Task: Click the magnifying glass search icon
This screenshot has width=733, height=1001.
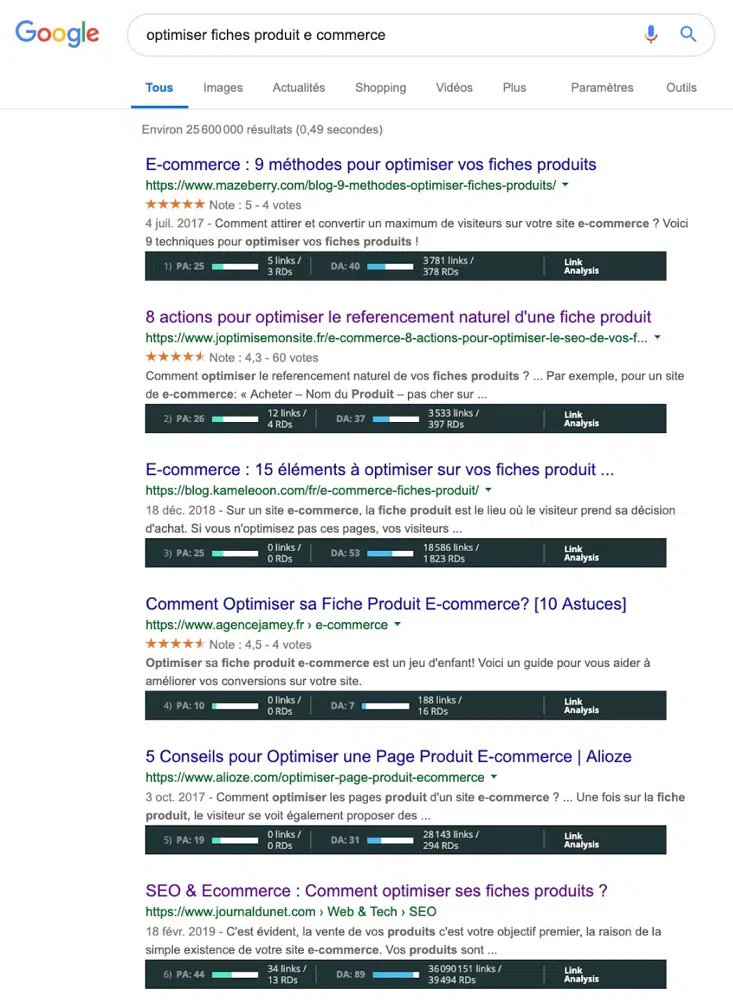Action: 688,34
